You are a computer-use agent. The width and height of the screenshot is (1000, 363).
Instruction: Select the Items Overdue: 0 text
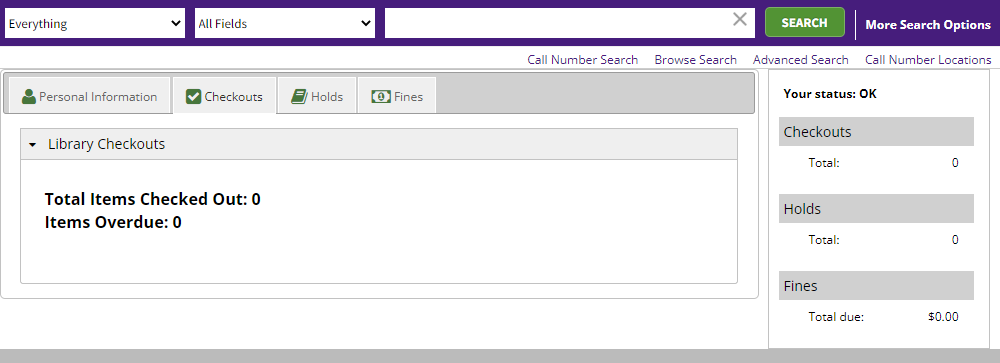coord(113,222)
